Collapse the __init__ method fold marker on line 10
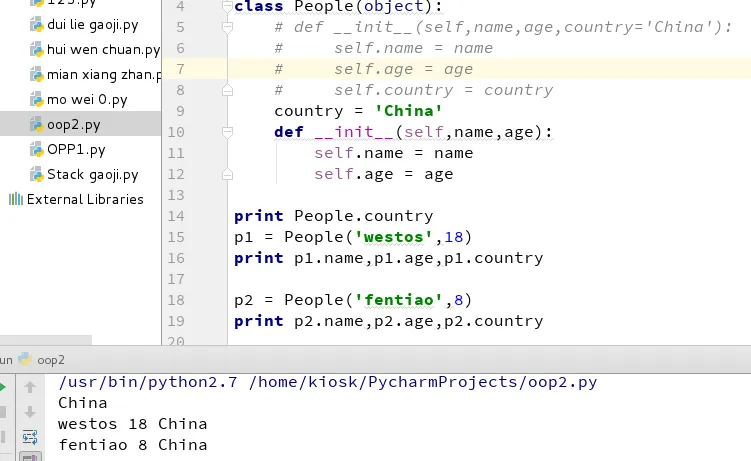The width and height of the screenshot is (751, 461). pos(228,132)
